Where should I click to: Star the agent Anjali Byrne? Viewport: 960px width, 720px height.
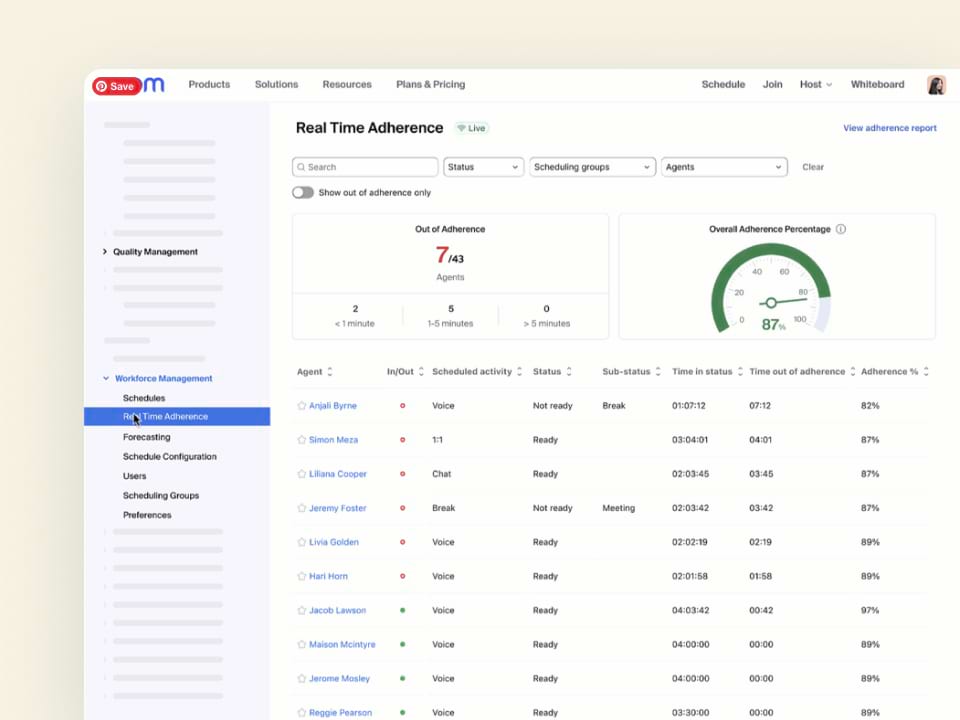[301, 406]
